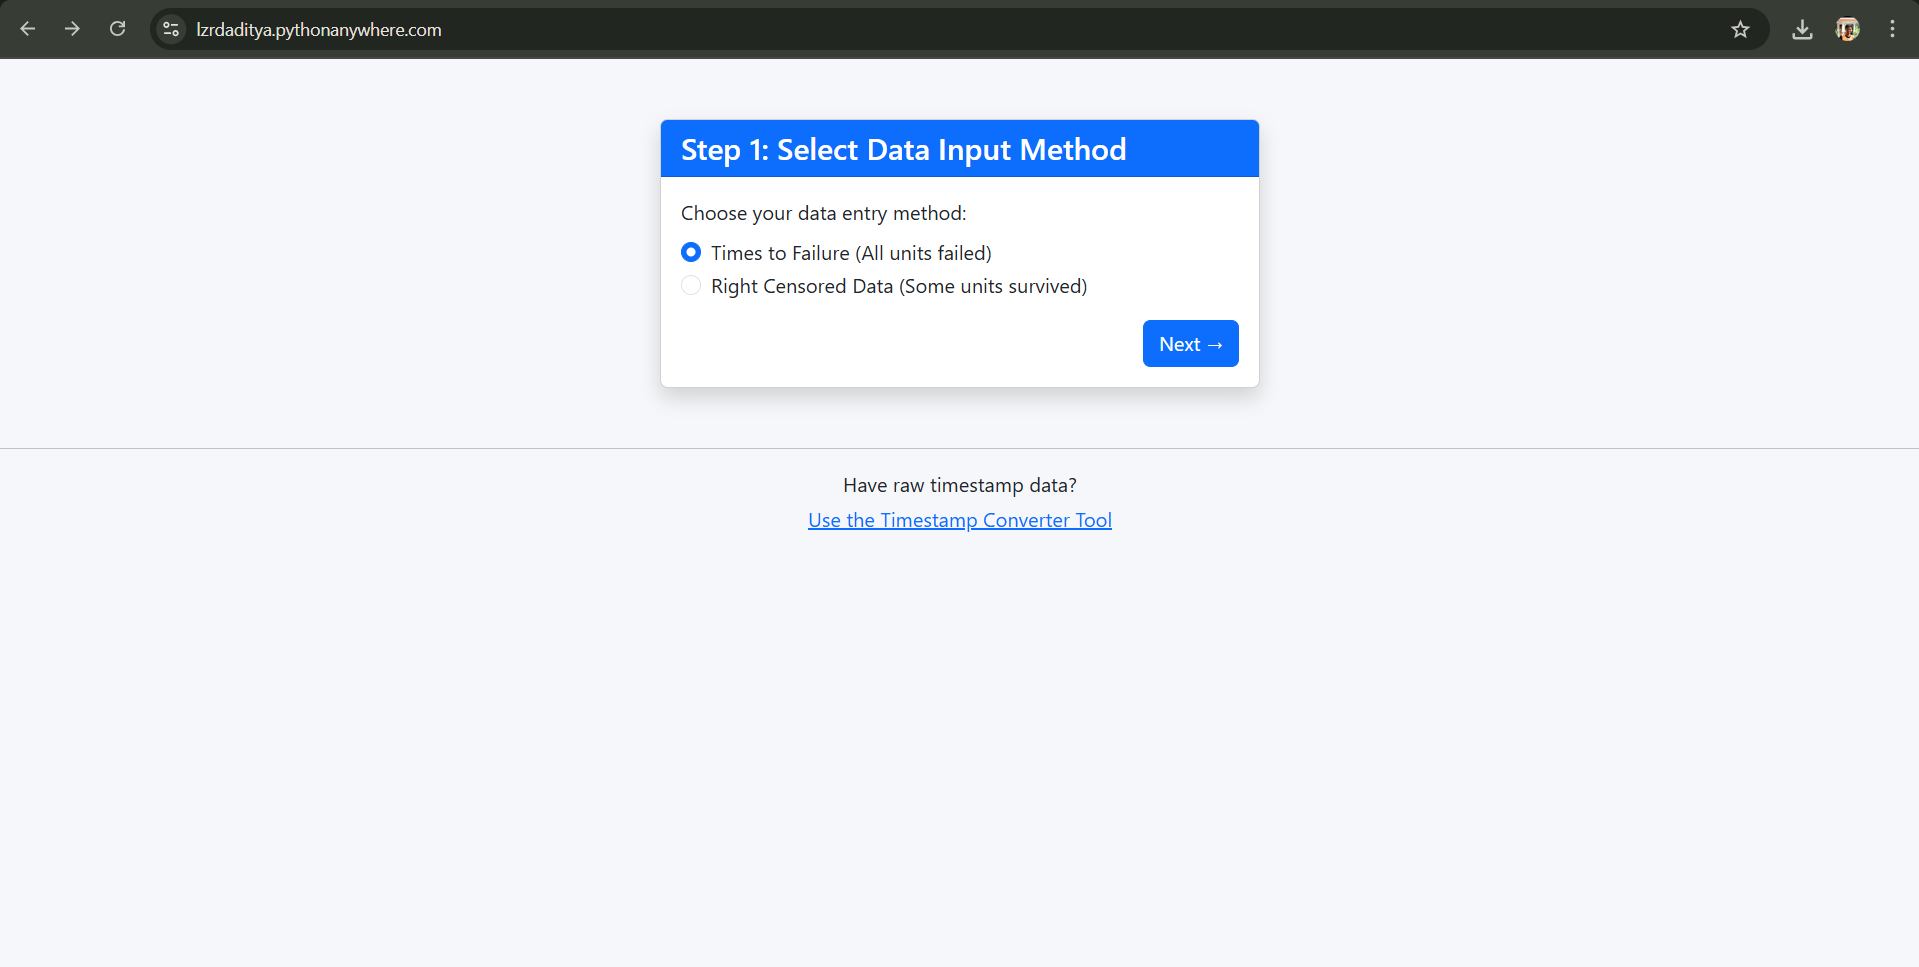Screen dimensions: 1919x967
Task: Open the browser downloads icon
Action: pos(1802,29)
